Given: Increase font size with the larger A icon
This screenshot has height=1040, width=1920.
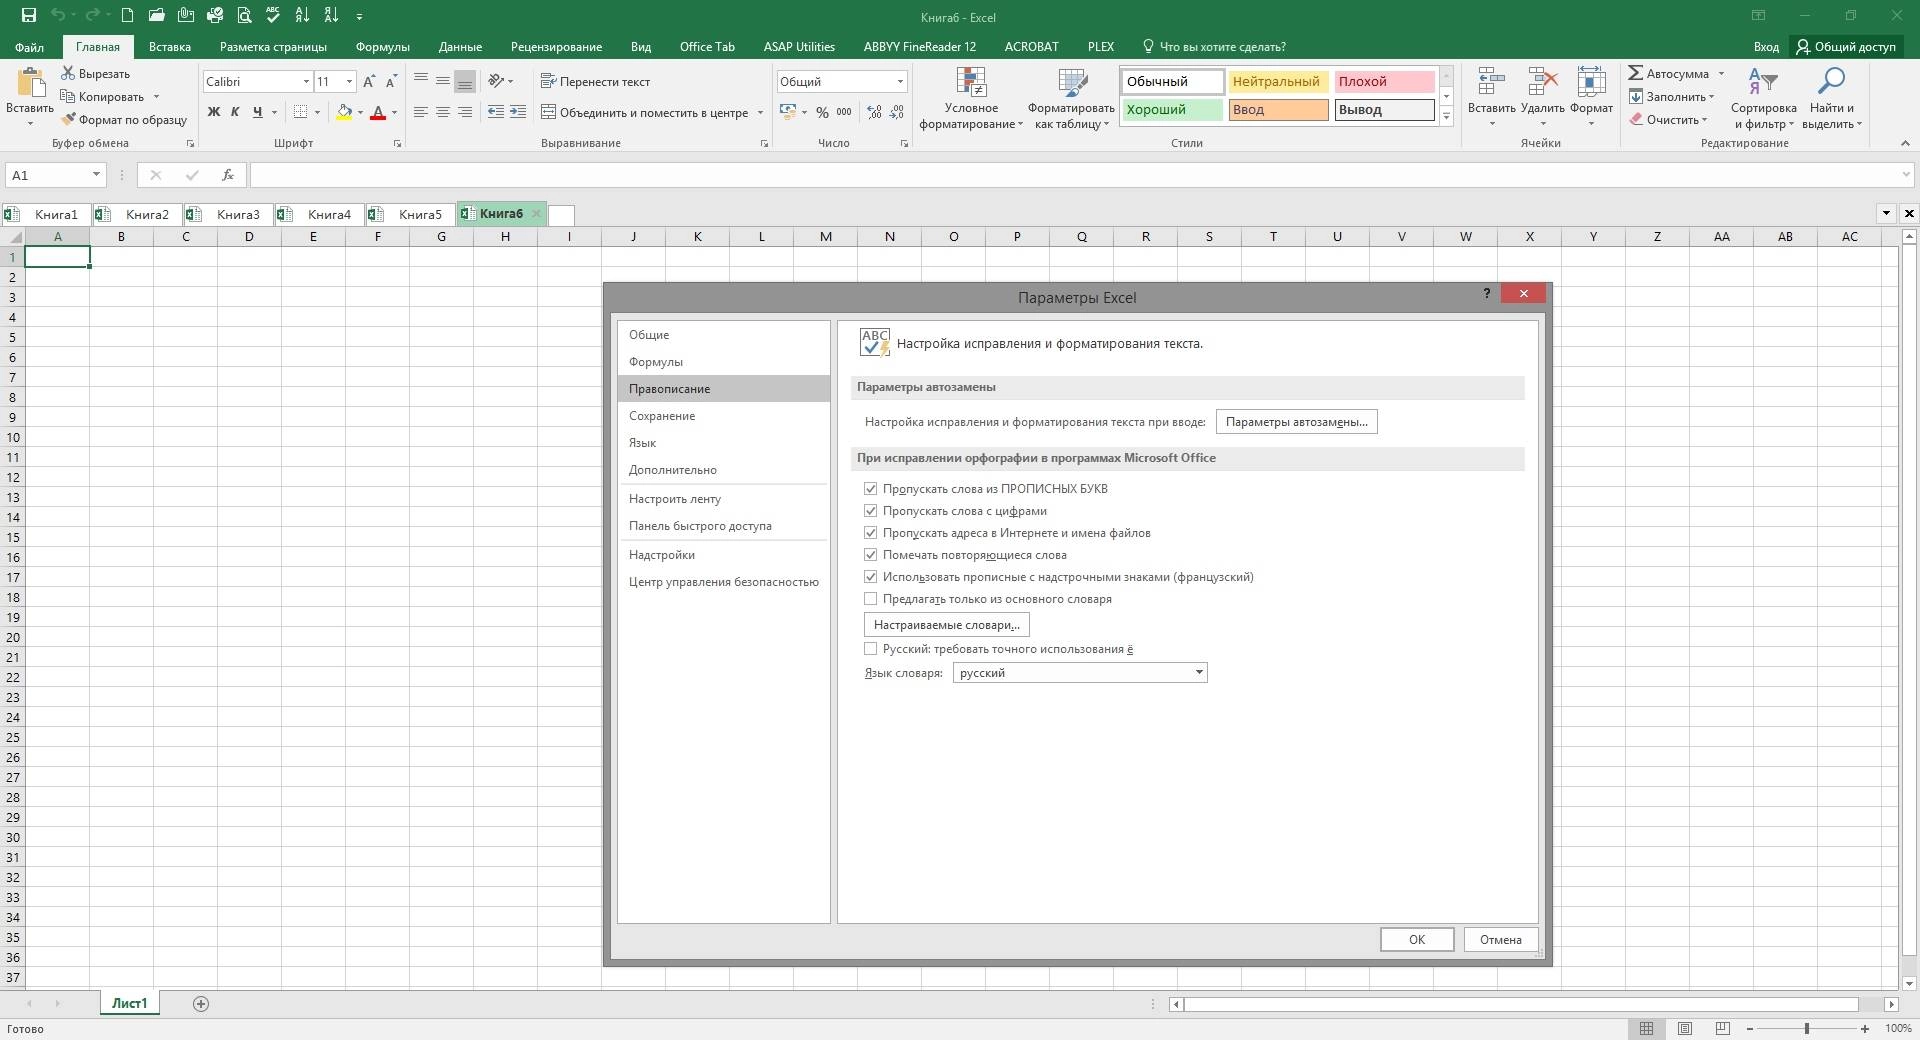Looking at the screenshot, I should click(369, 81).
